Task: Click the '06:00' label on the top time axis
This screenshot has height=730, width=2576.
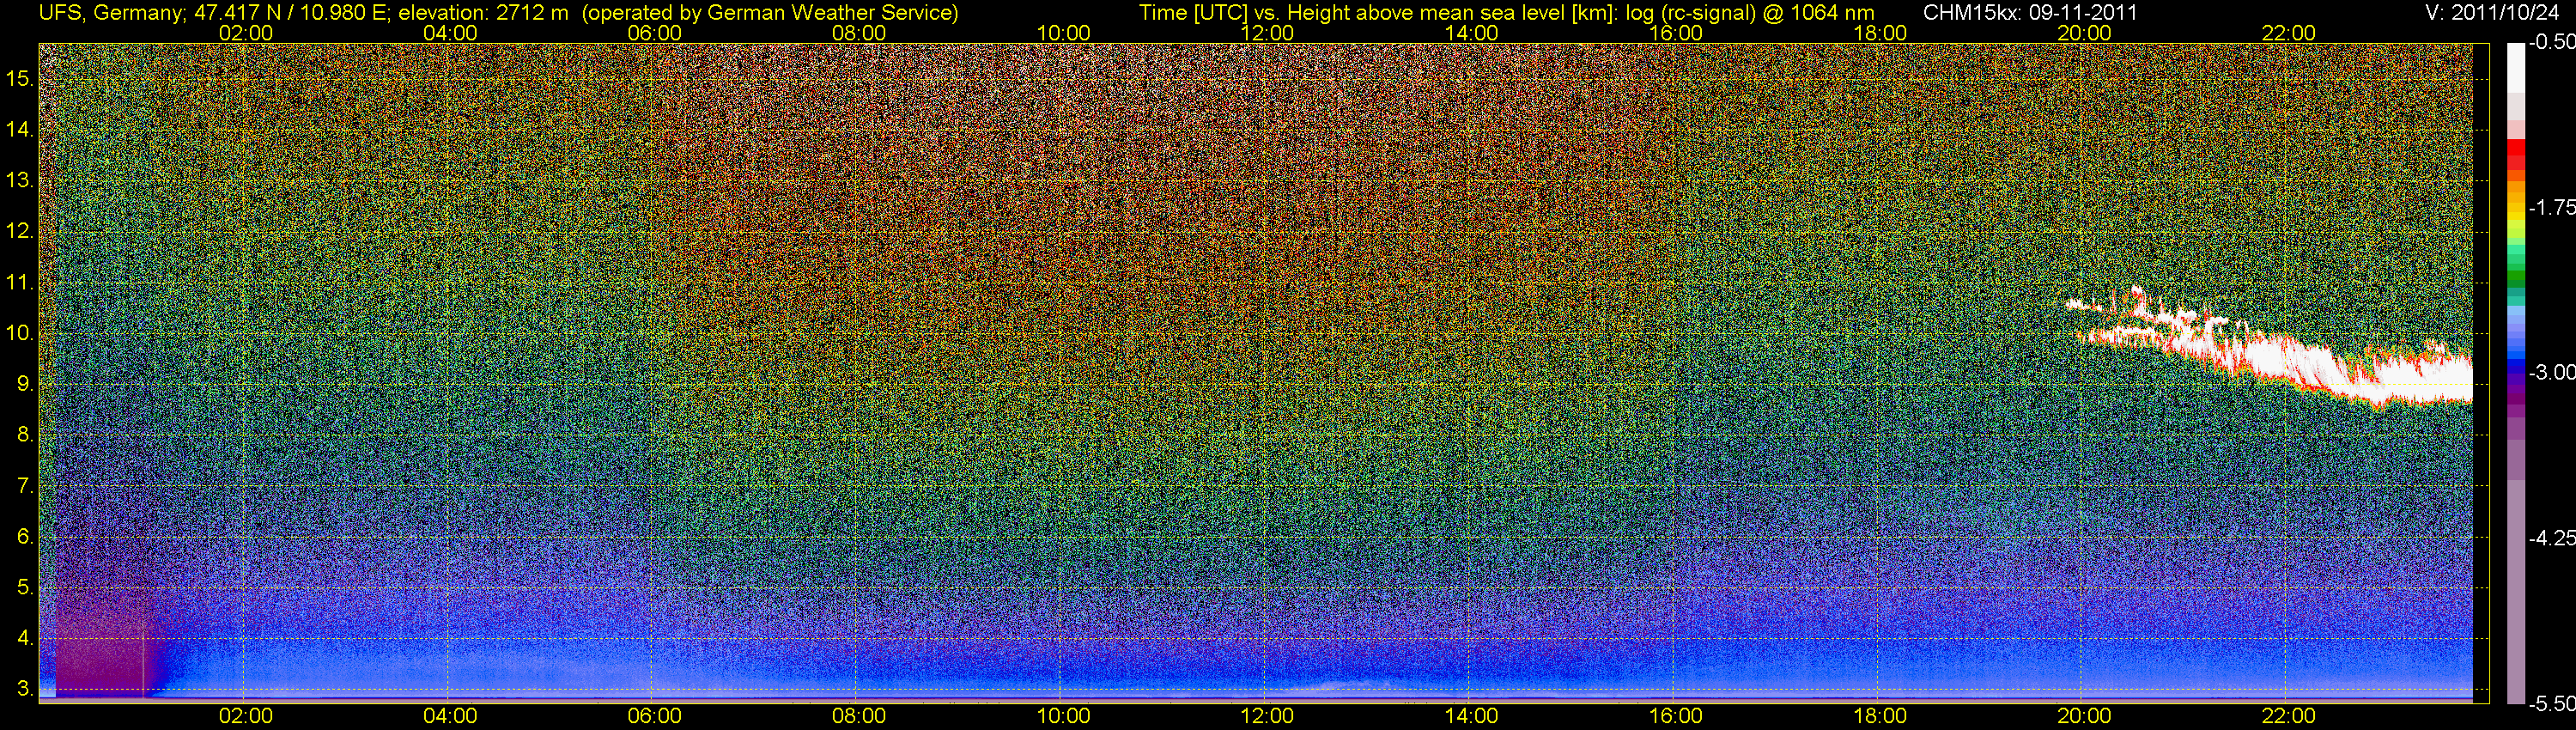Action: pyautogui.click(x=655, y=32)
